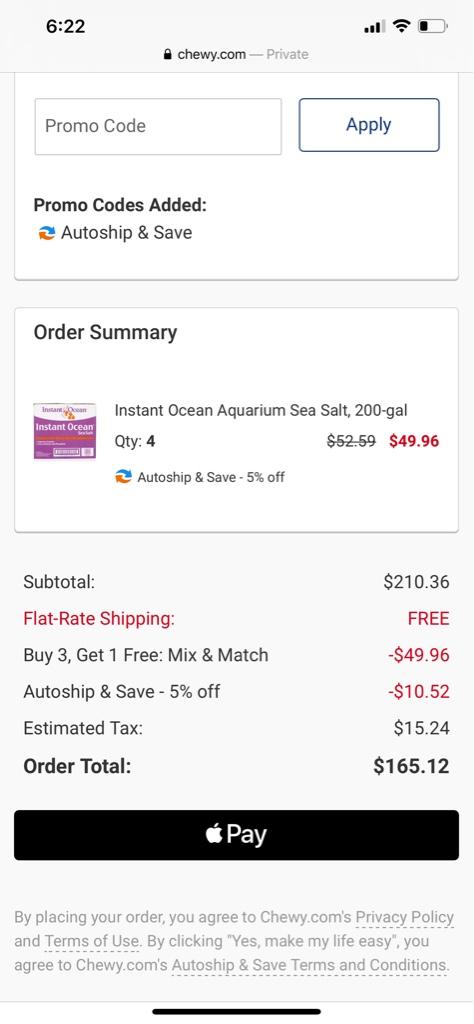Click the Apply promo code button

pyautogui.click(x=369, y=125)
